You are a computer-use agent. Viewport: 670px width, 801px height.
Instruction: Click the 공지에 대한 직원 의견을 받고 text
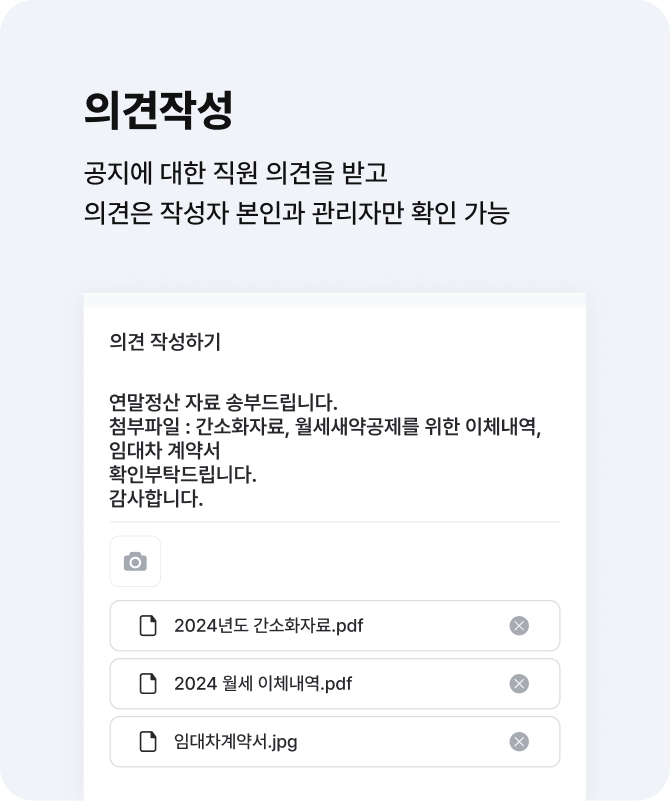(235, 172)
